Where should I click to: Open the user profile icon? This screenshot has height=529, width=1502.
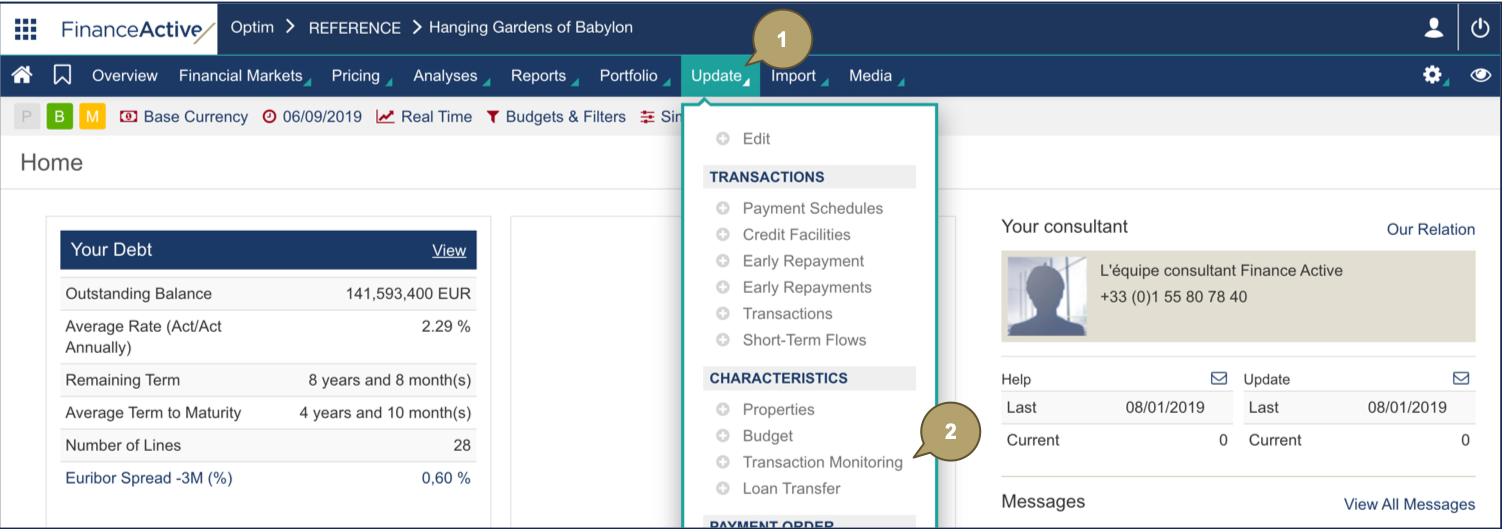coord(1434,28)
